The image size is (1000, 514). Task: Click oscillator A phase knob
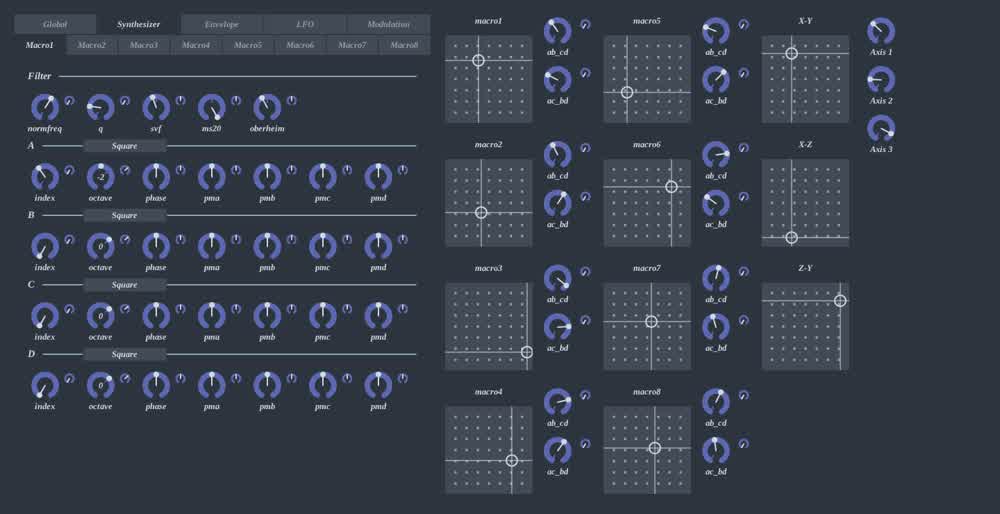[x=156, y=177]
